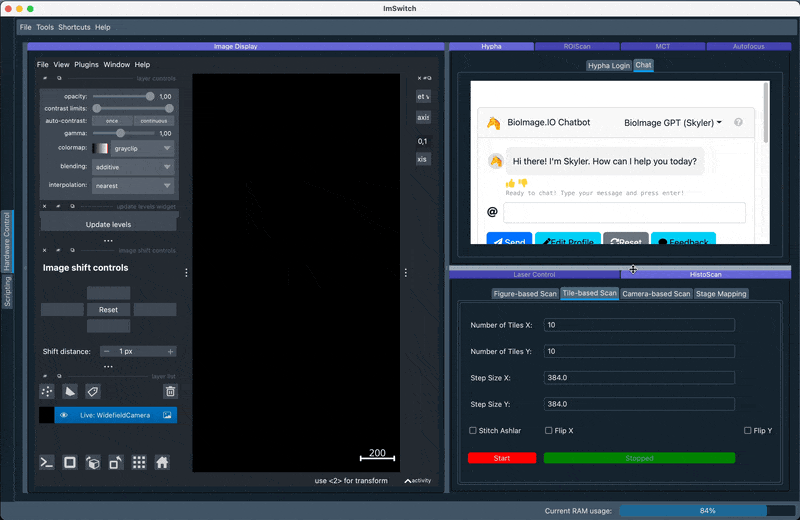Viewport: 800px width, 520px height.
Task: Create a new labels layer
Action: 93,391
